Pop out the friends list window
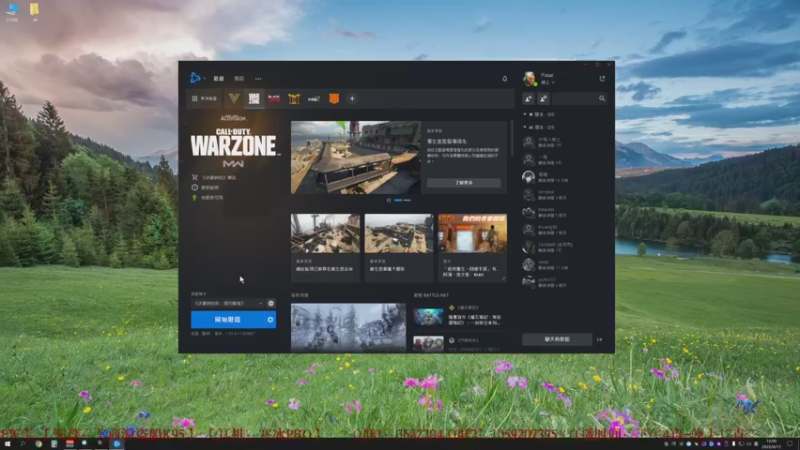Viewport: 800px width, 450px height. pos(602,79)
